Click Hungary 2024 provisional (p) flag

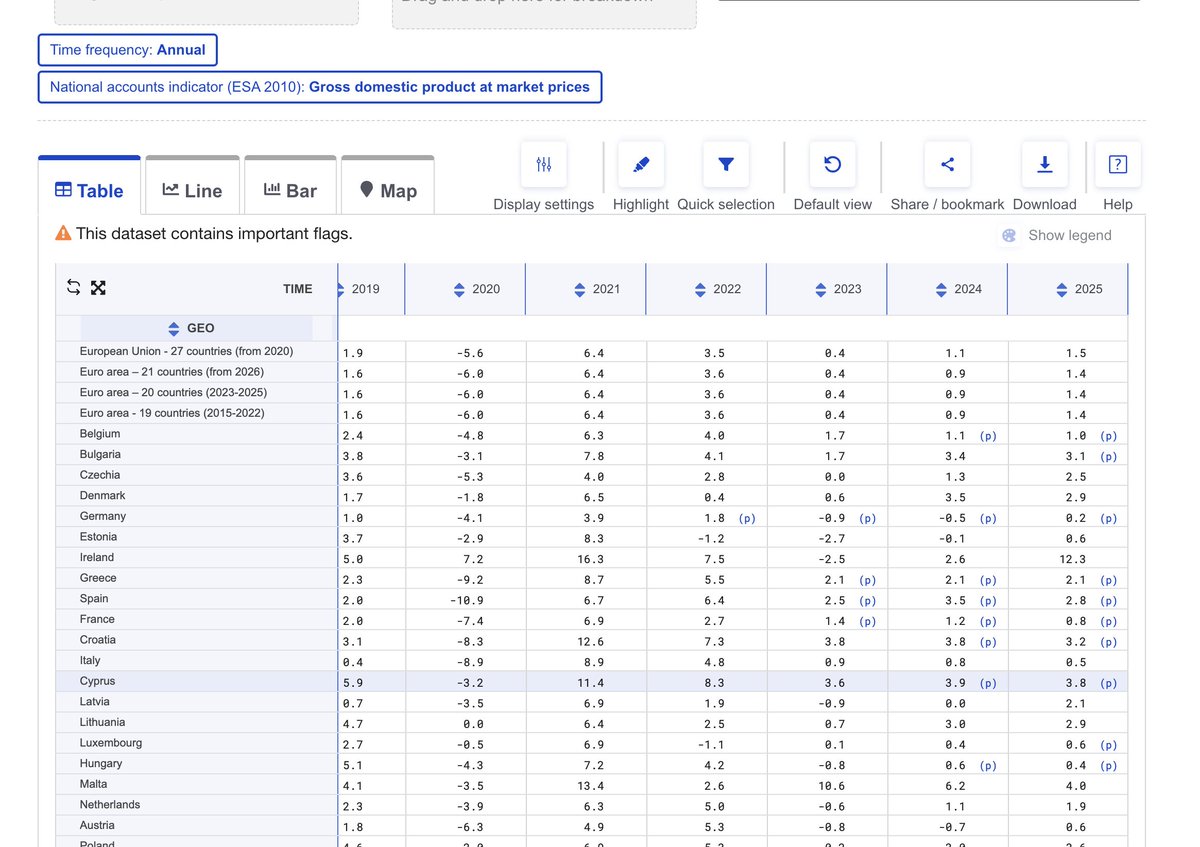[988, 766]
